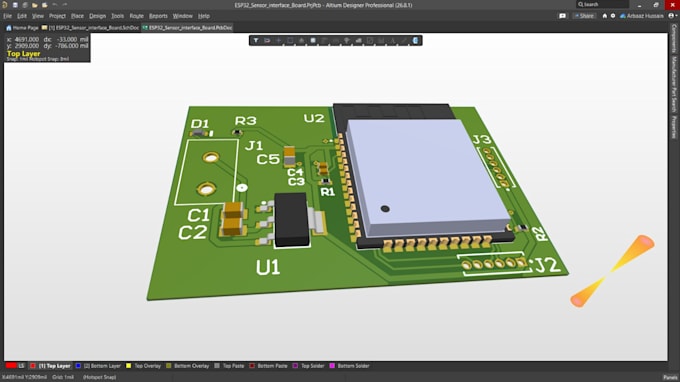
Task: Click the user profile icon at far right
Action: coord(672,16)
